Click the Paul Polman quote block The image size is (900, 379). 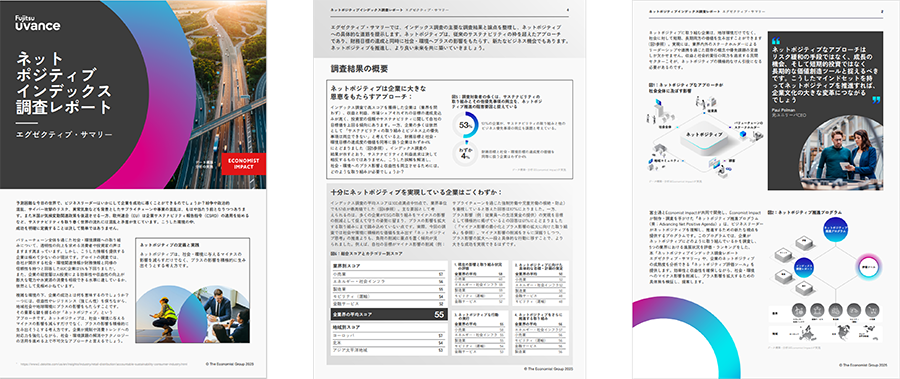pos(826,110)
